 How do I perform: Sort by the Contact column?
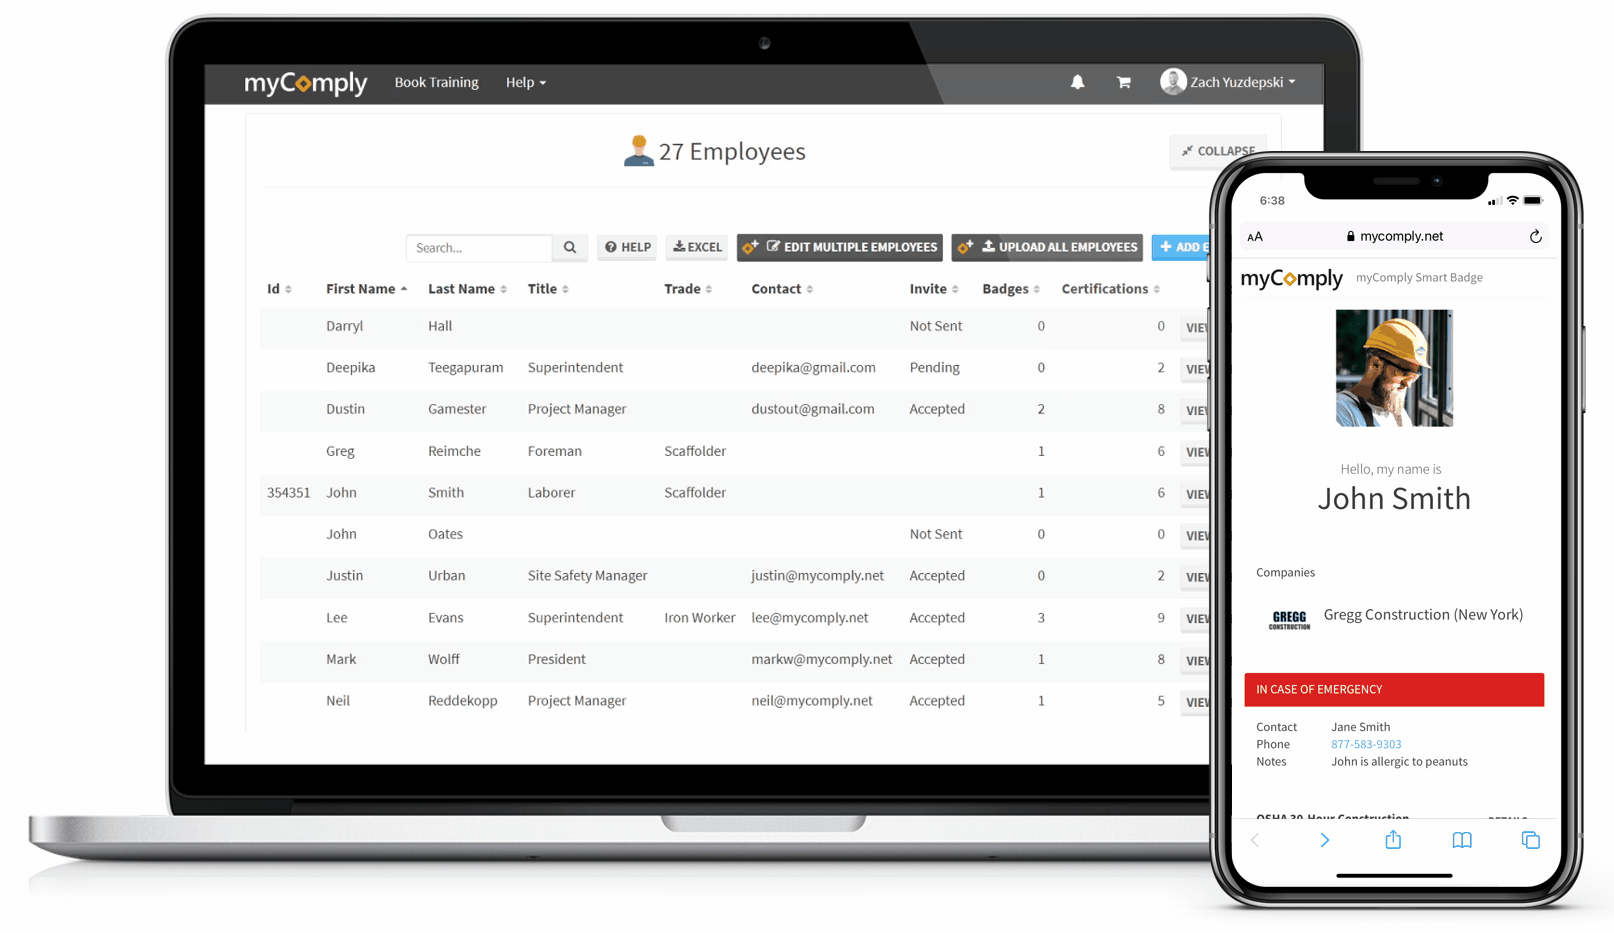pyautogui.click(x=782, y=289)
